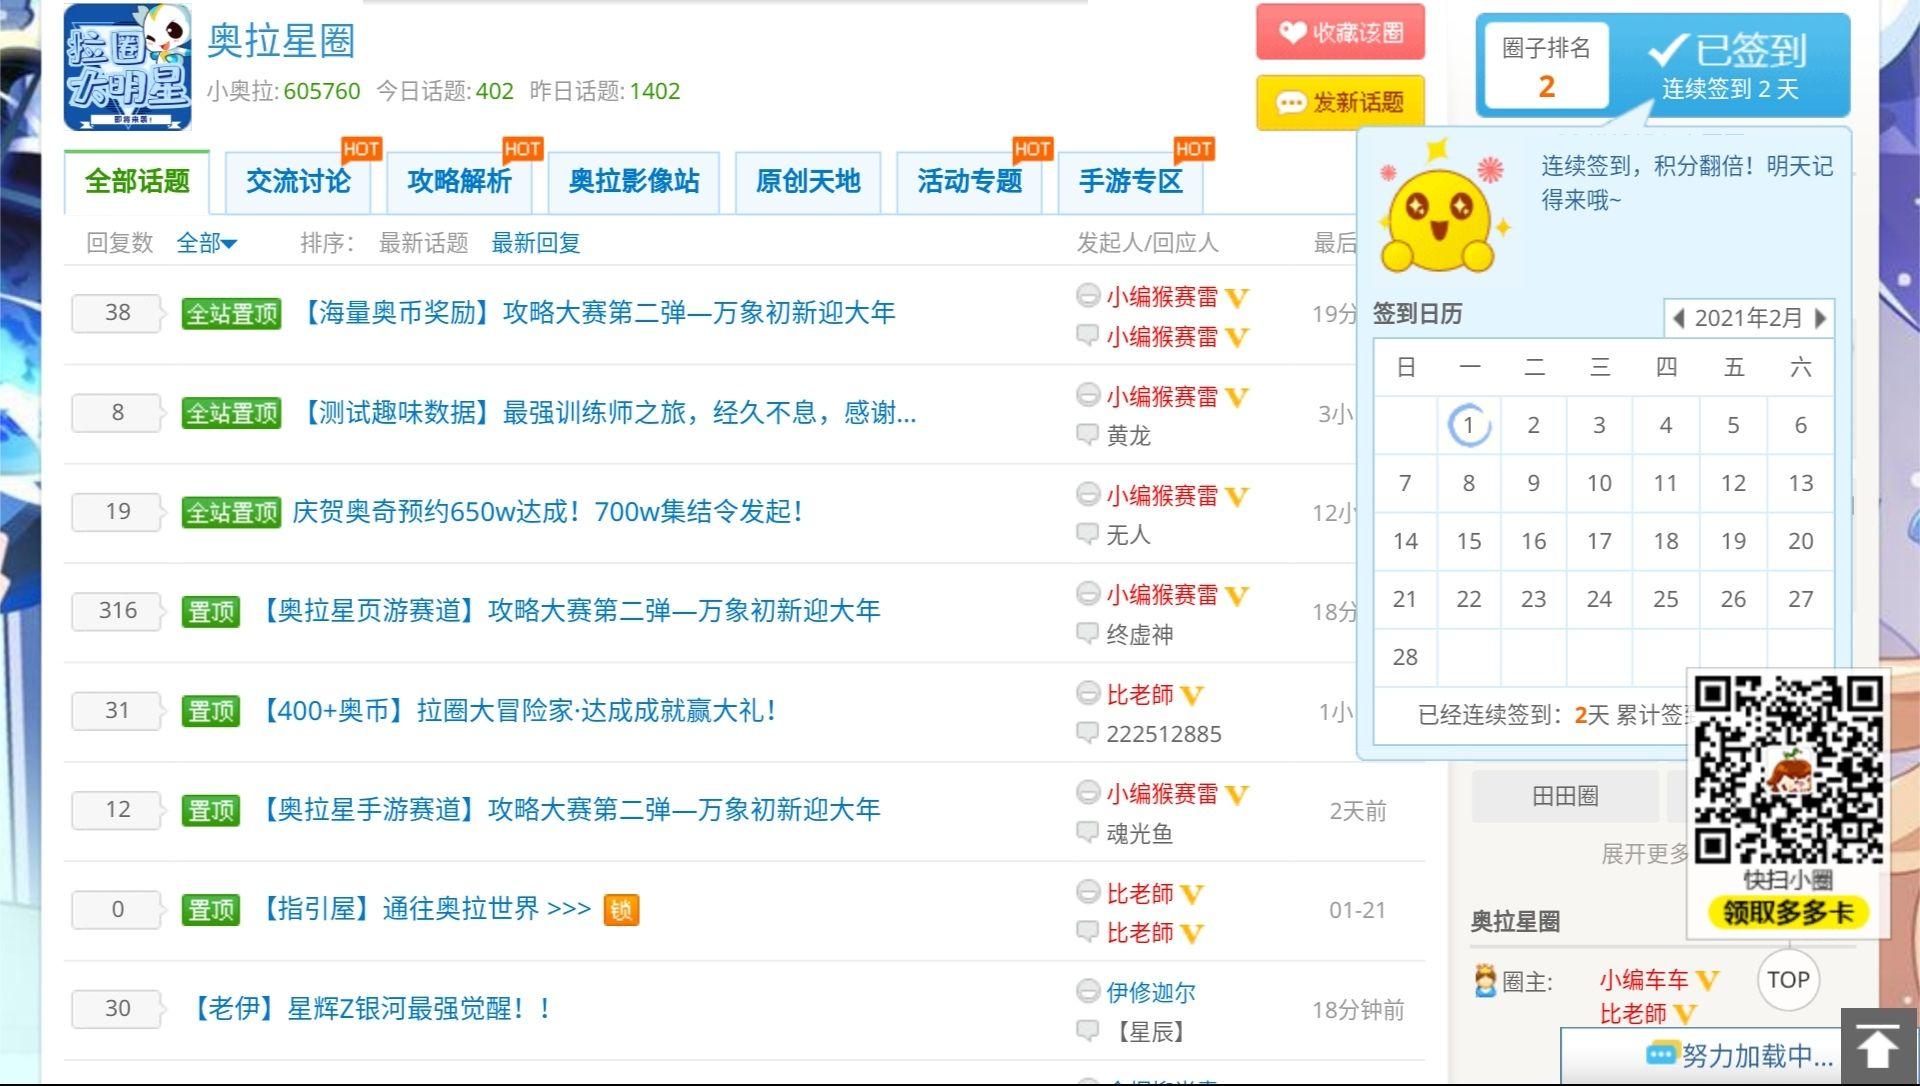The width and height of the screenshot is (1920, 1086).
Task: Open 庆贺奥奇预约650w达成 topic
Action: (x=547, y=512)
